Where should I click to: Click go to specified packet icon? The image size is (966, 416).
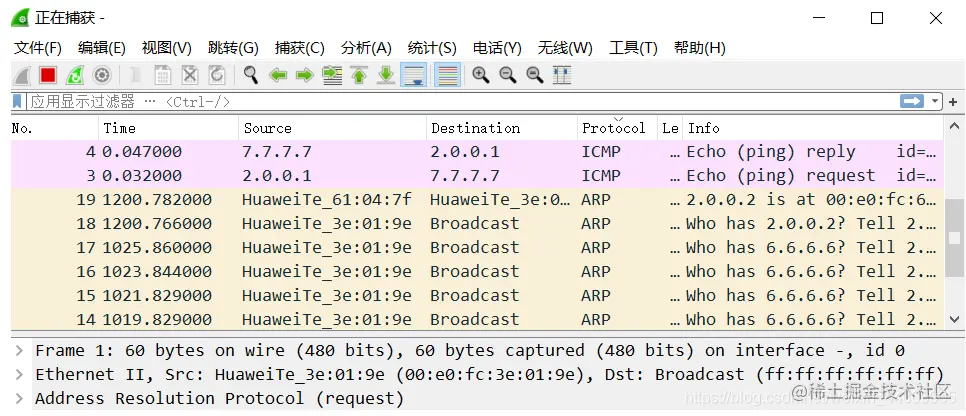[x=332, y=75]
